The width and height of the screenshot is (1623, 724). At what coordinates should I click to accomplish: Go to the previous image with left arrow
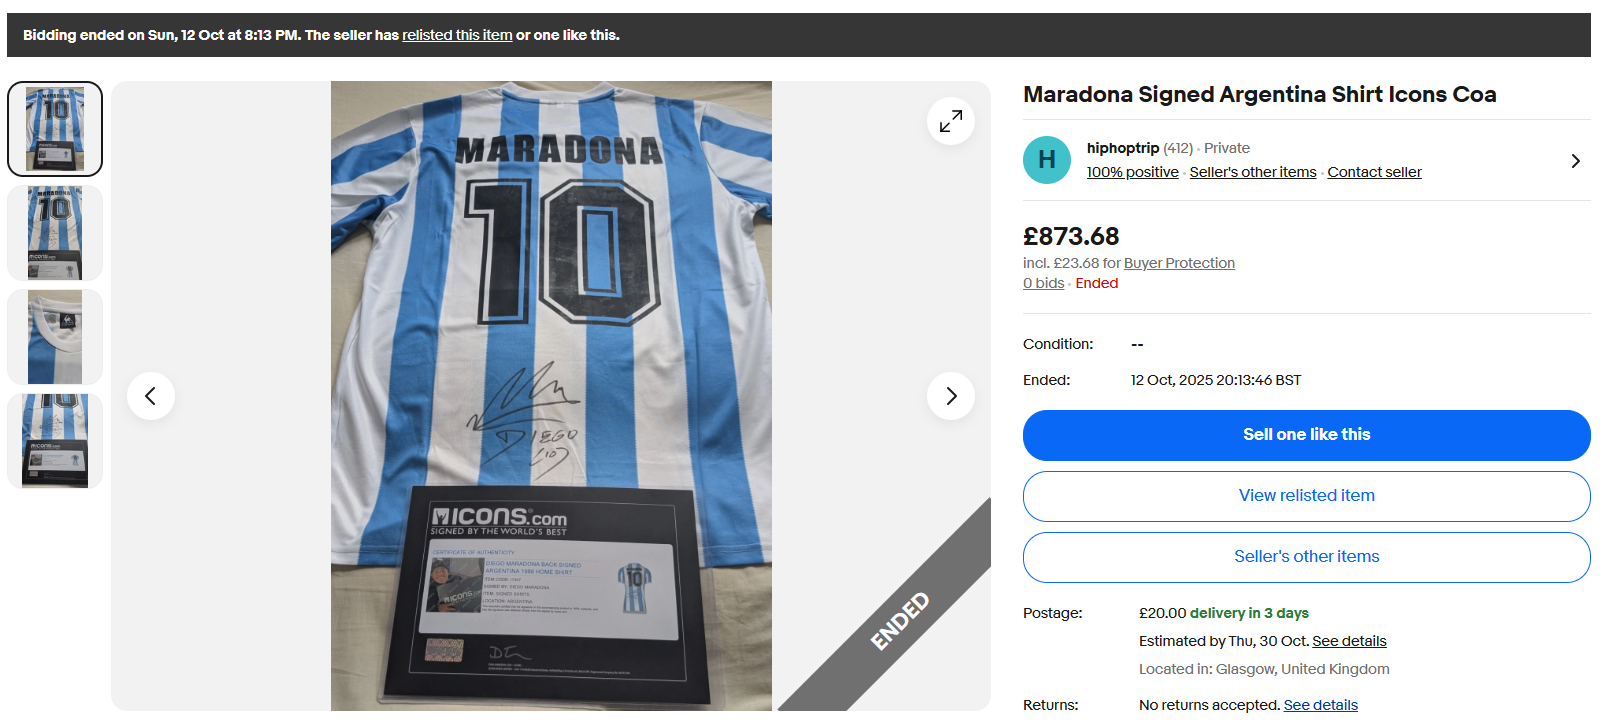pyautogui.click(x=151, y=396)
